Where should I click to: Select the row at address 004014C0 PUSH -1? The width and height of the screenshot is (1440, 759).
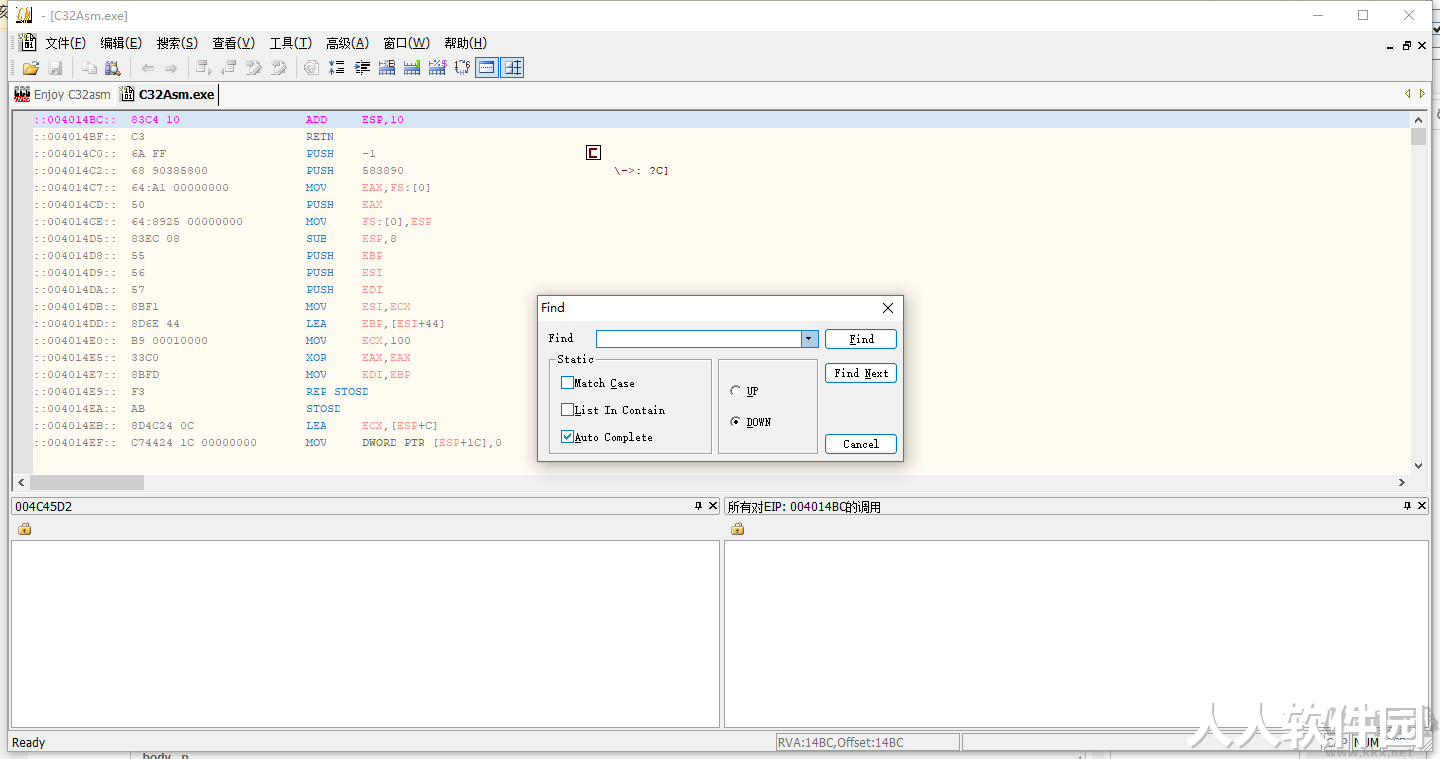pos(721,153)
